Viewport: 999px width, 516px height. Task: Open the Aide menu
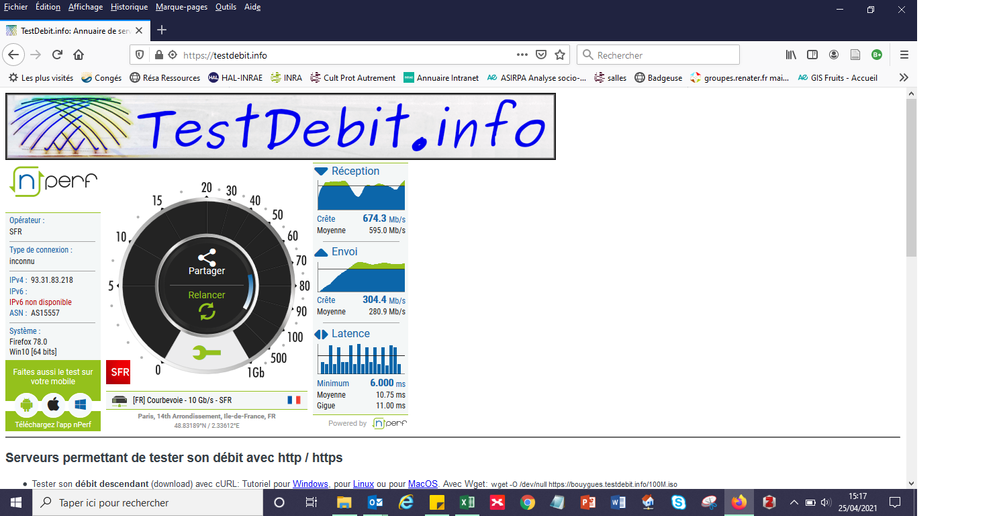click(x=252, y=7)
